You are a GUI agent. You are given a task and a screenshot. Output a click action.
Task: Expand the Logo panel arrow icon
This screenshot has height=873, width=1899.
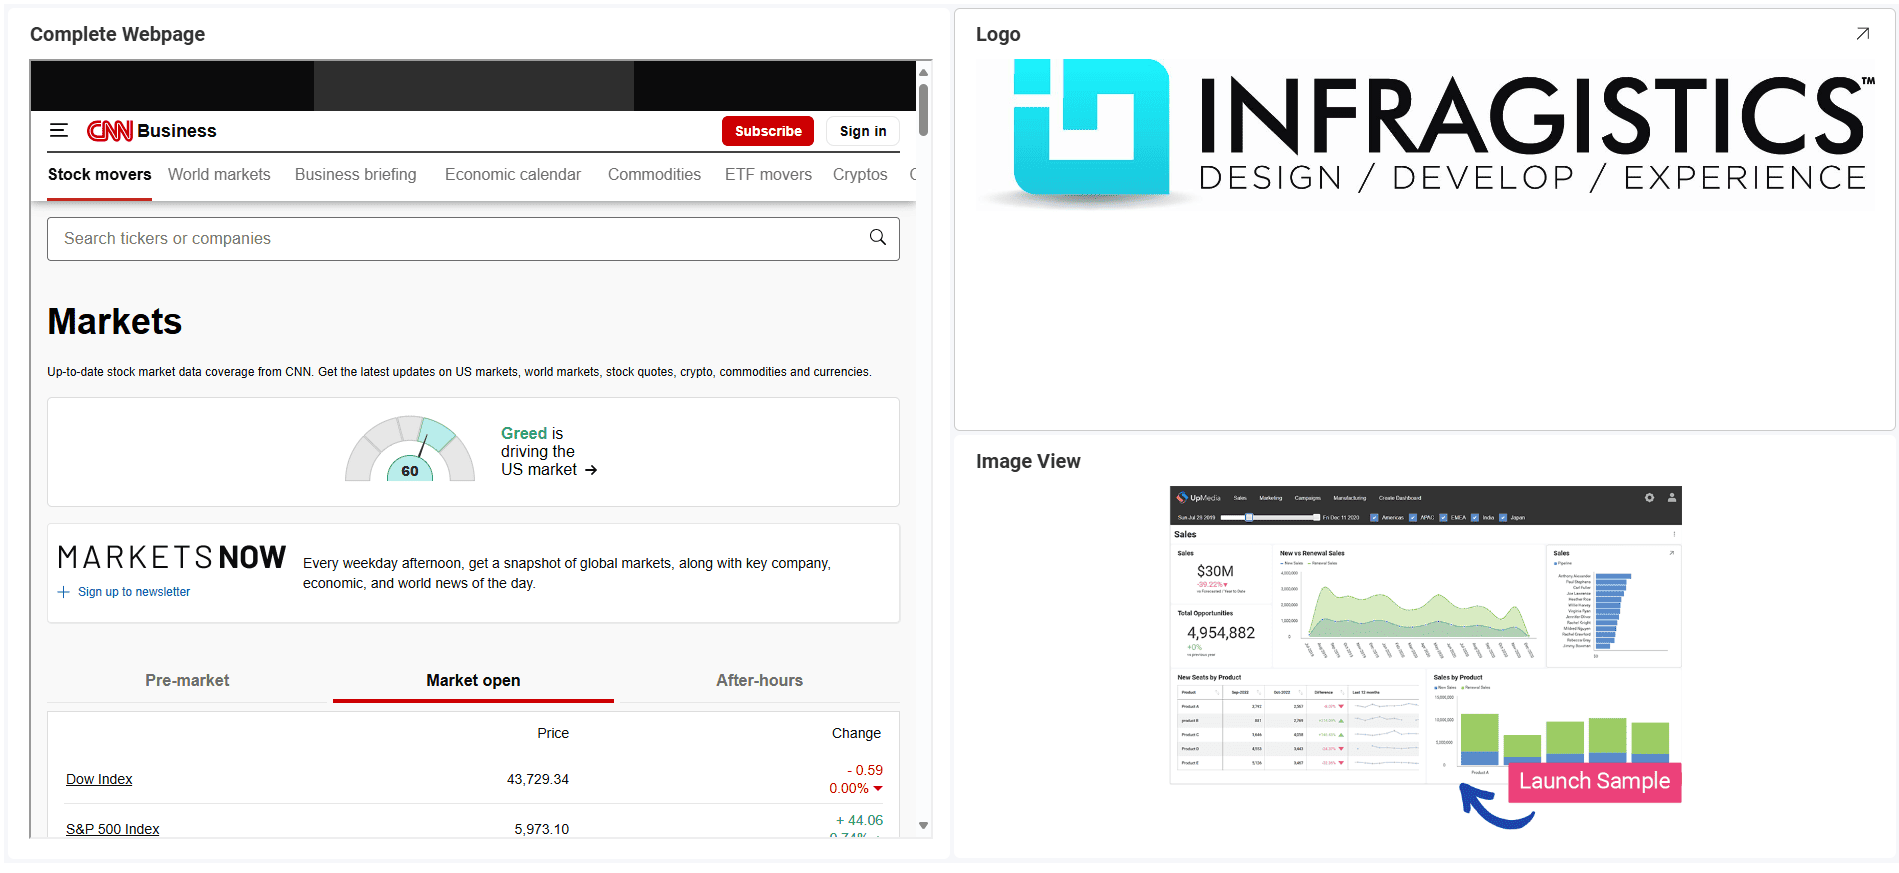[x=1862, y=34]
